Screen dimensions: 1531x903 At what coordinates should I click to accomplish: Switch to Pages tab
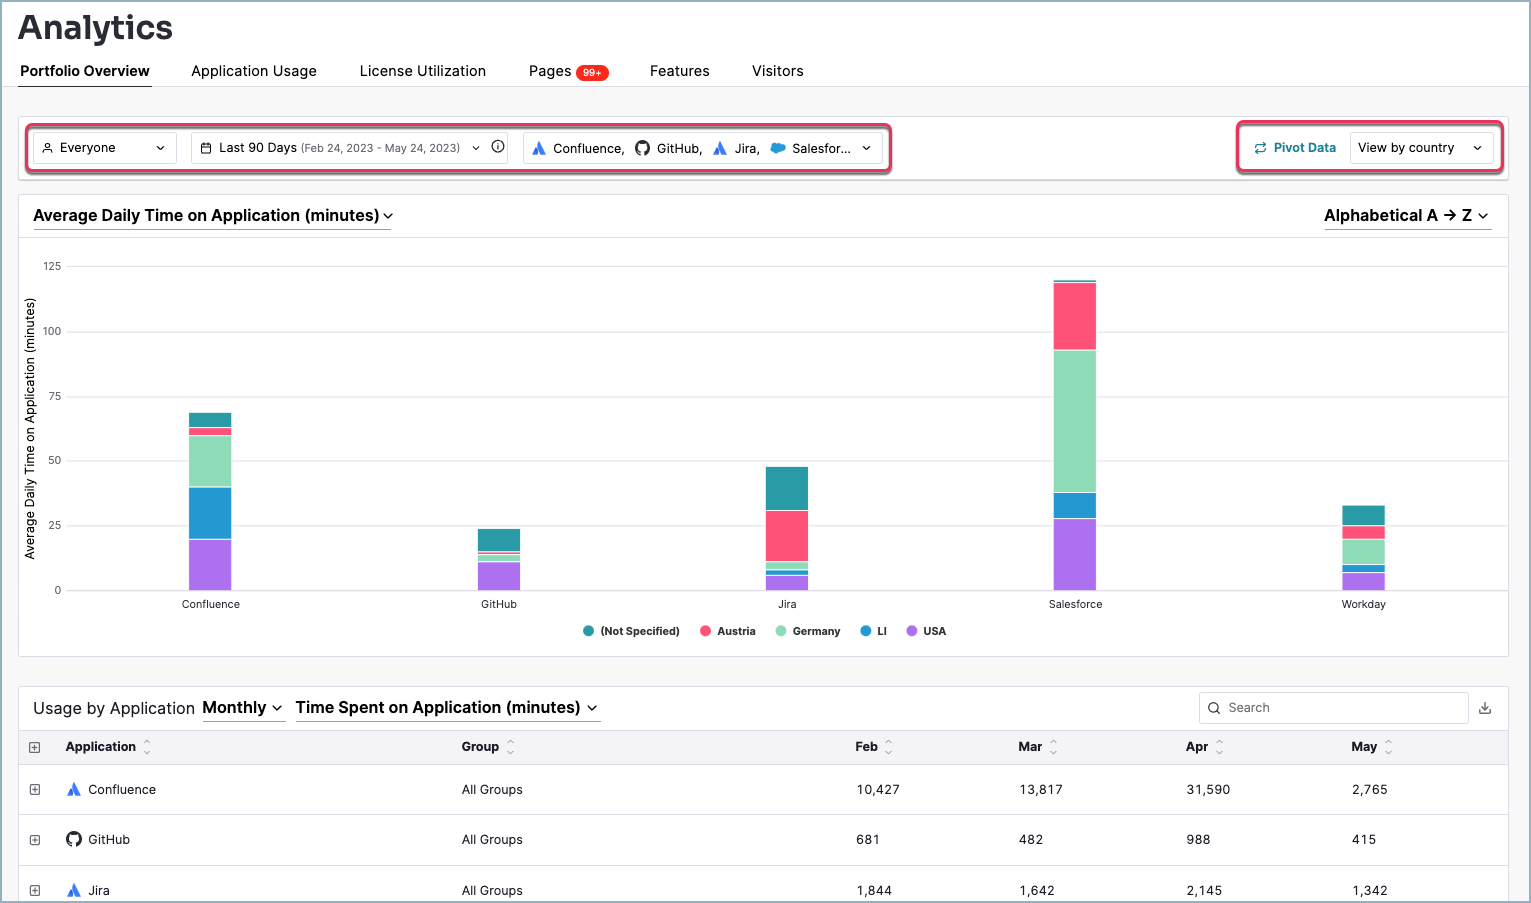(x=550, y=71)
